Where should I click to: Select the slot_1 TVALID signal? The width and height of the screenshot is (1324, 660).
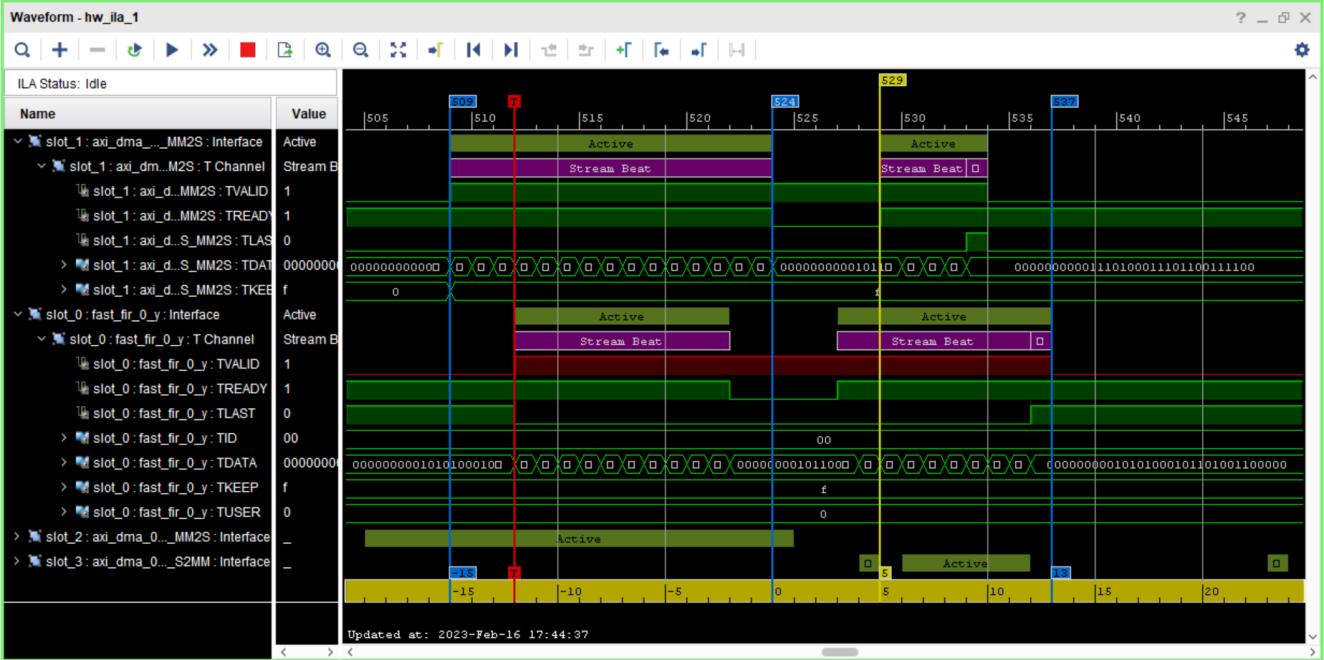172,191
